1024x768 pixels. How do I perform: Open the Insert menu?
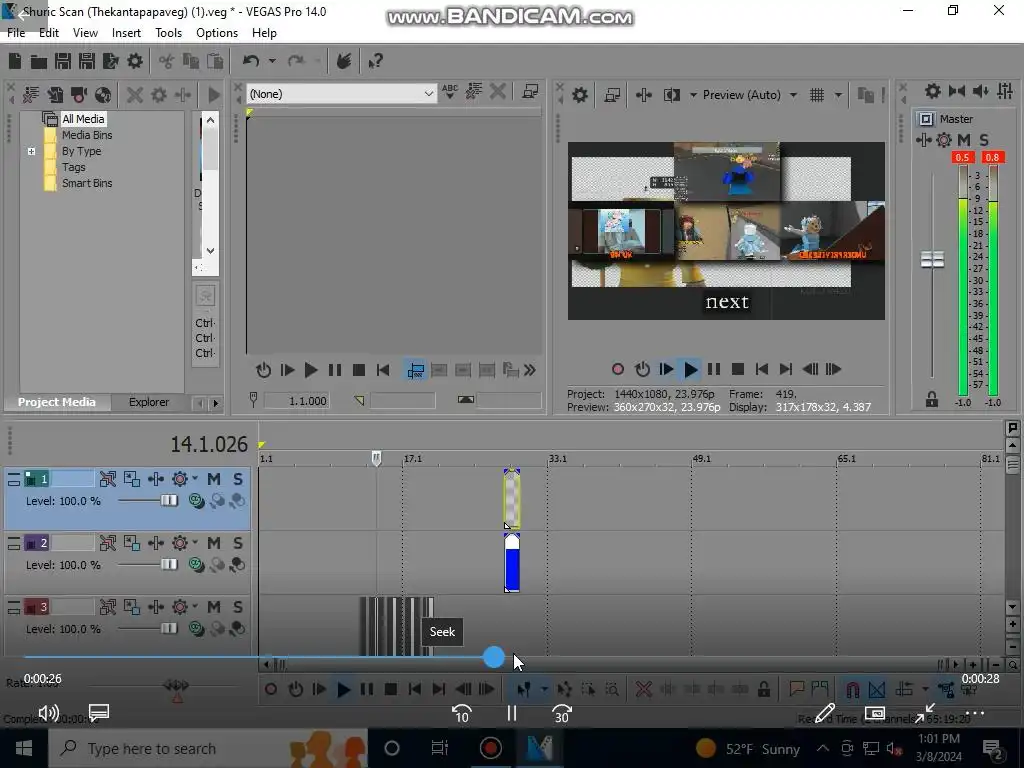(126, 33)
